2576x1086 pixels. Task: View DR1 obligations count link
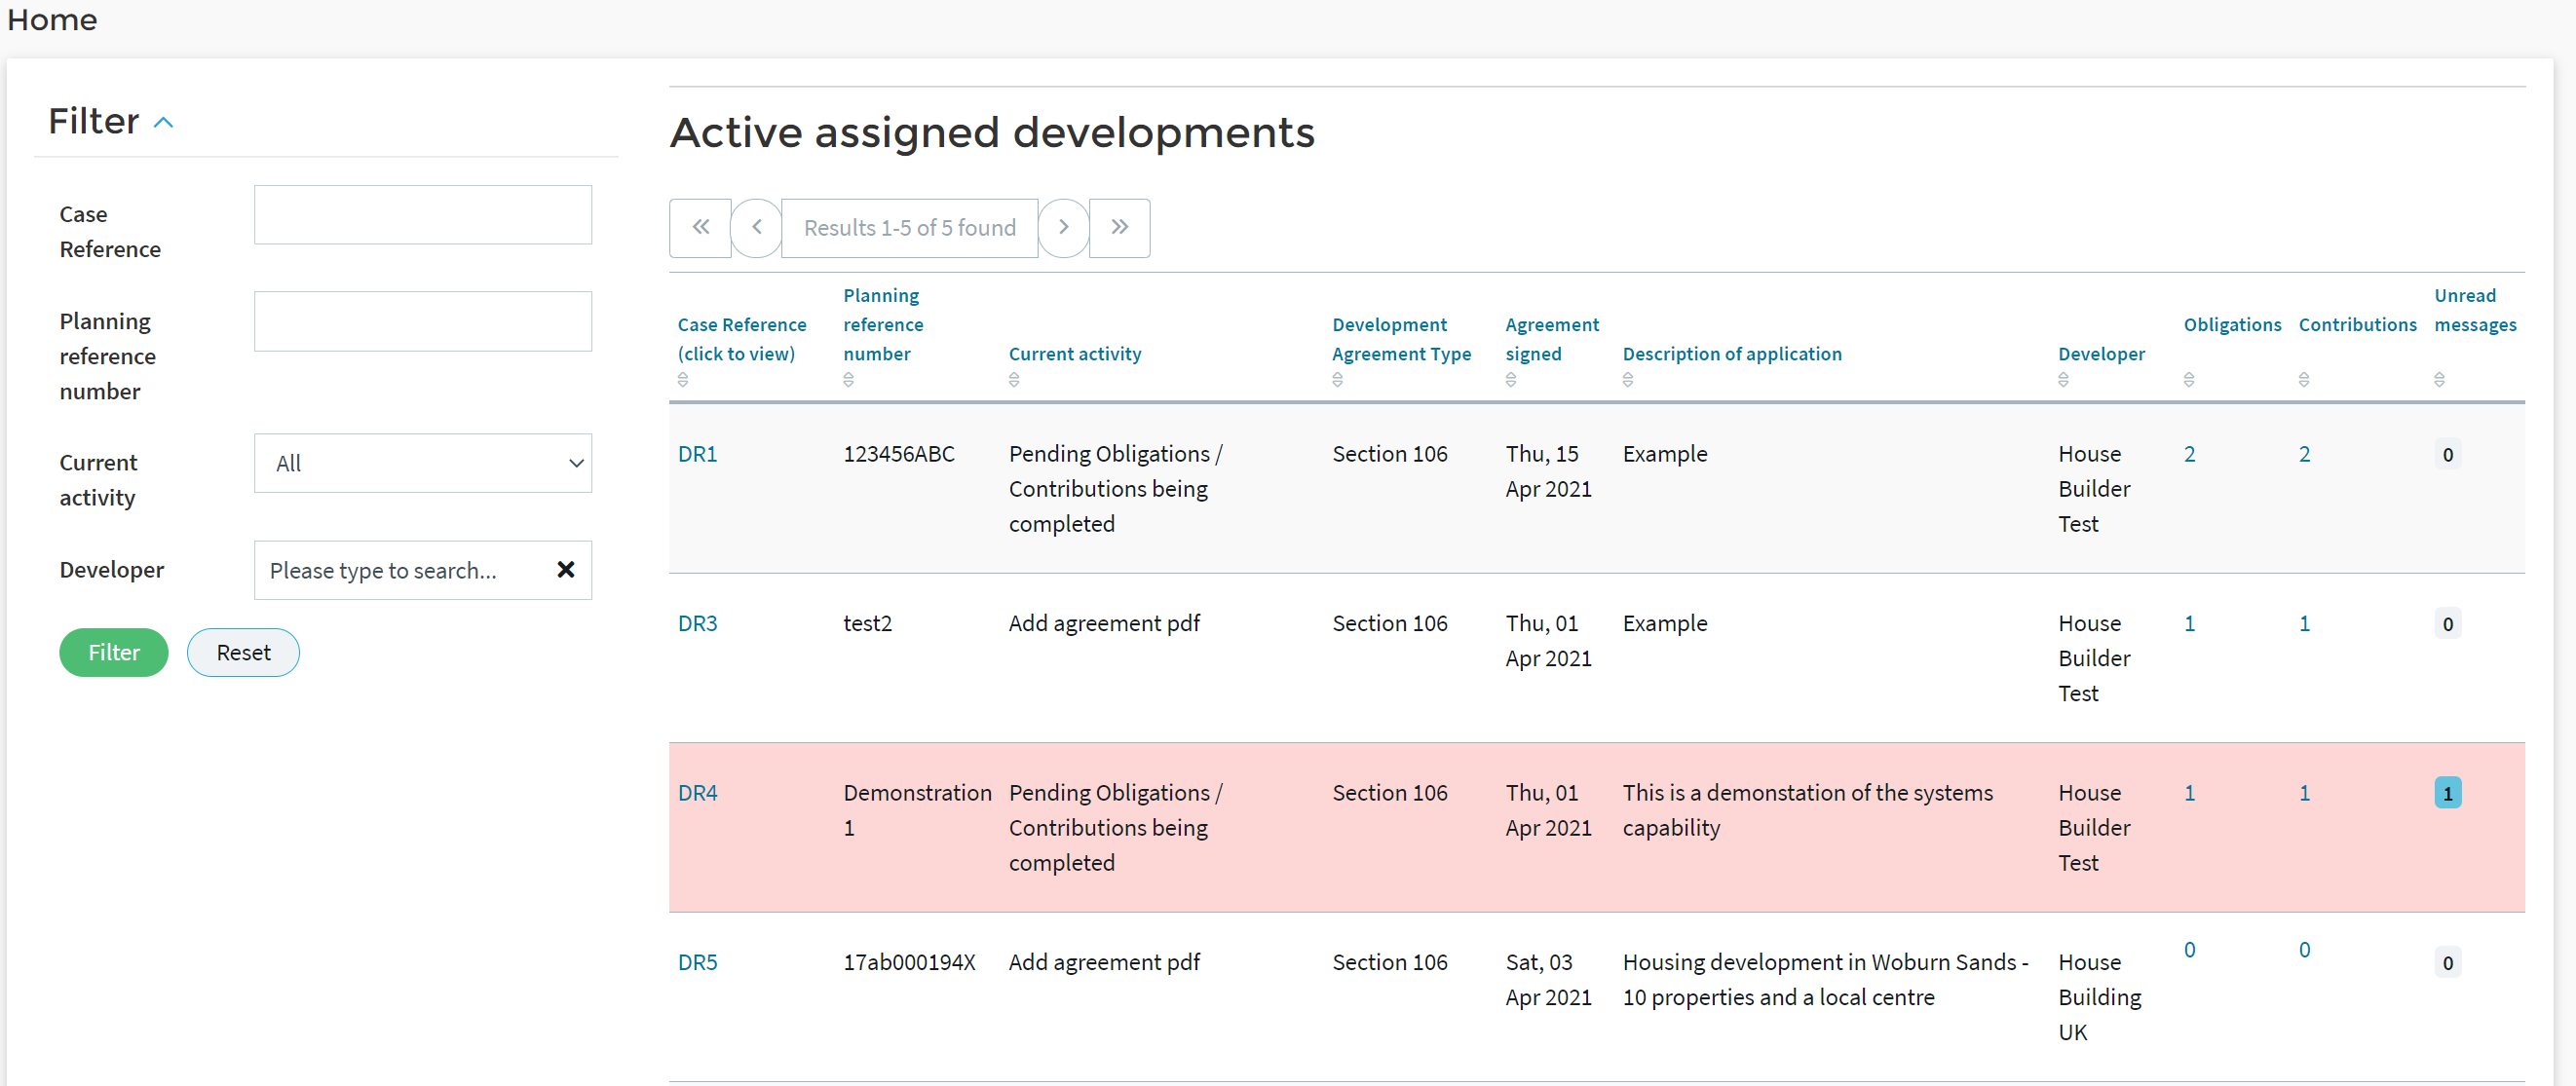click(2189, 454)
